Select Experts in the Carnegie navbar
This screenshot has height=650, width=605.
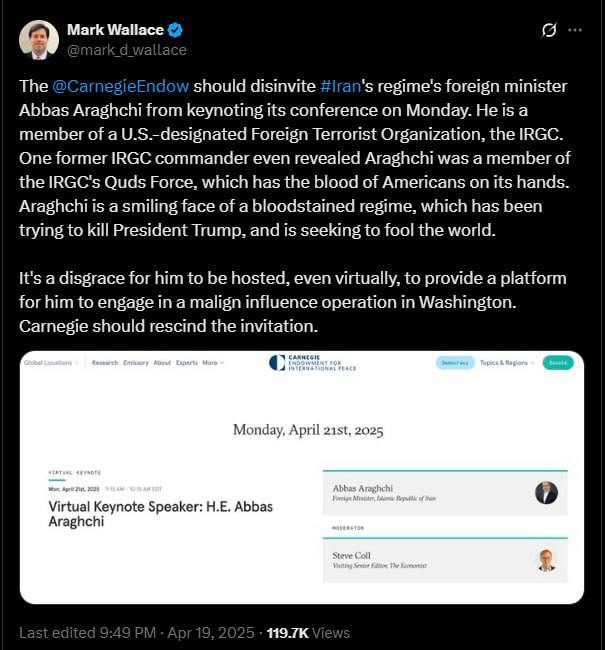coord(186,363)
